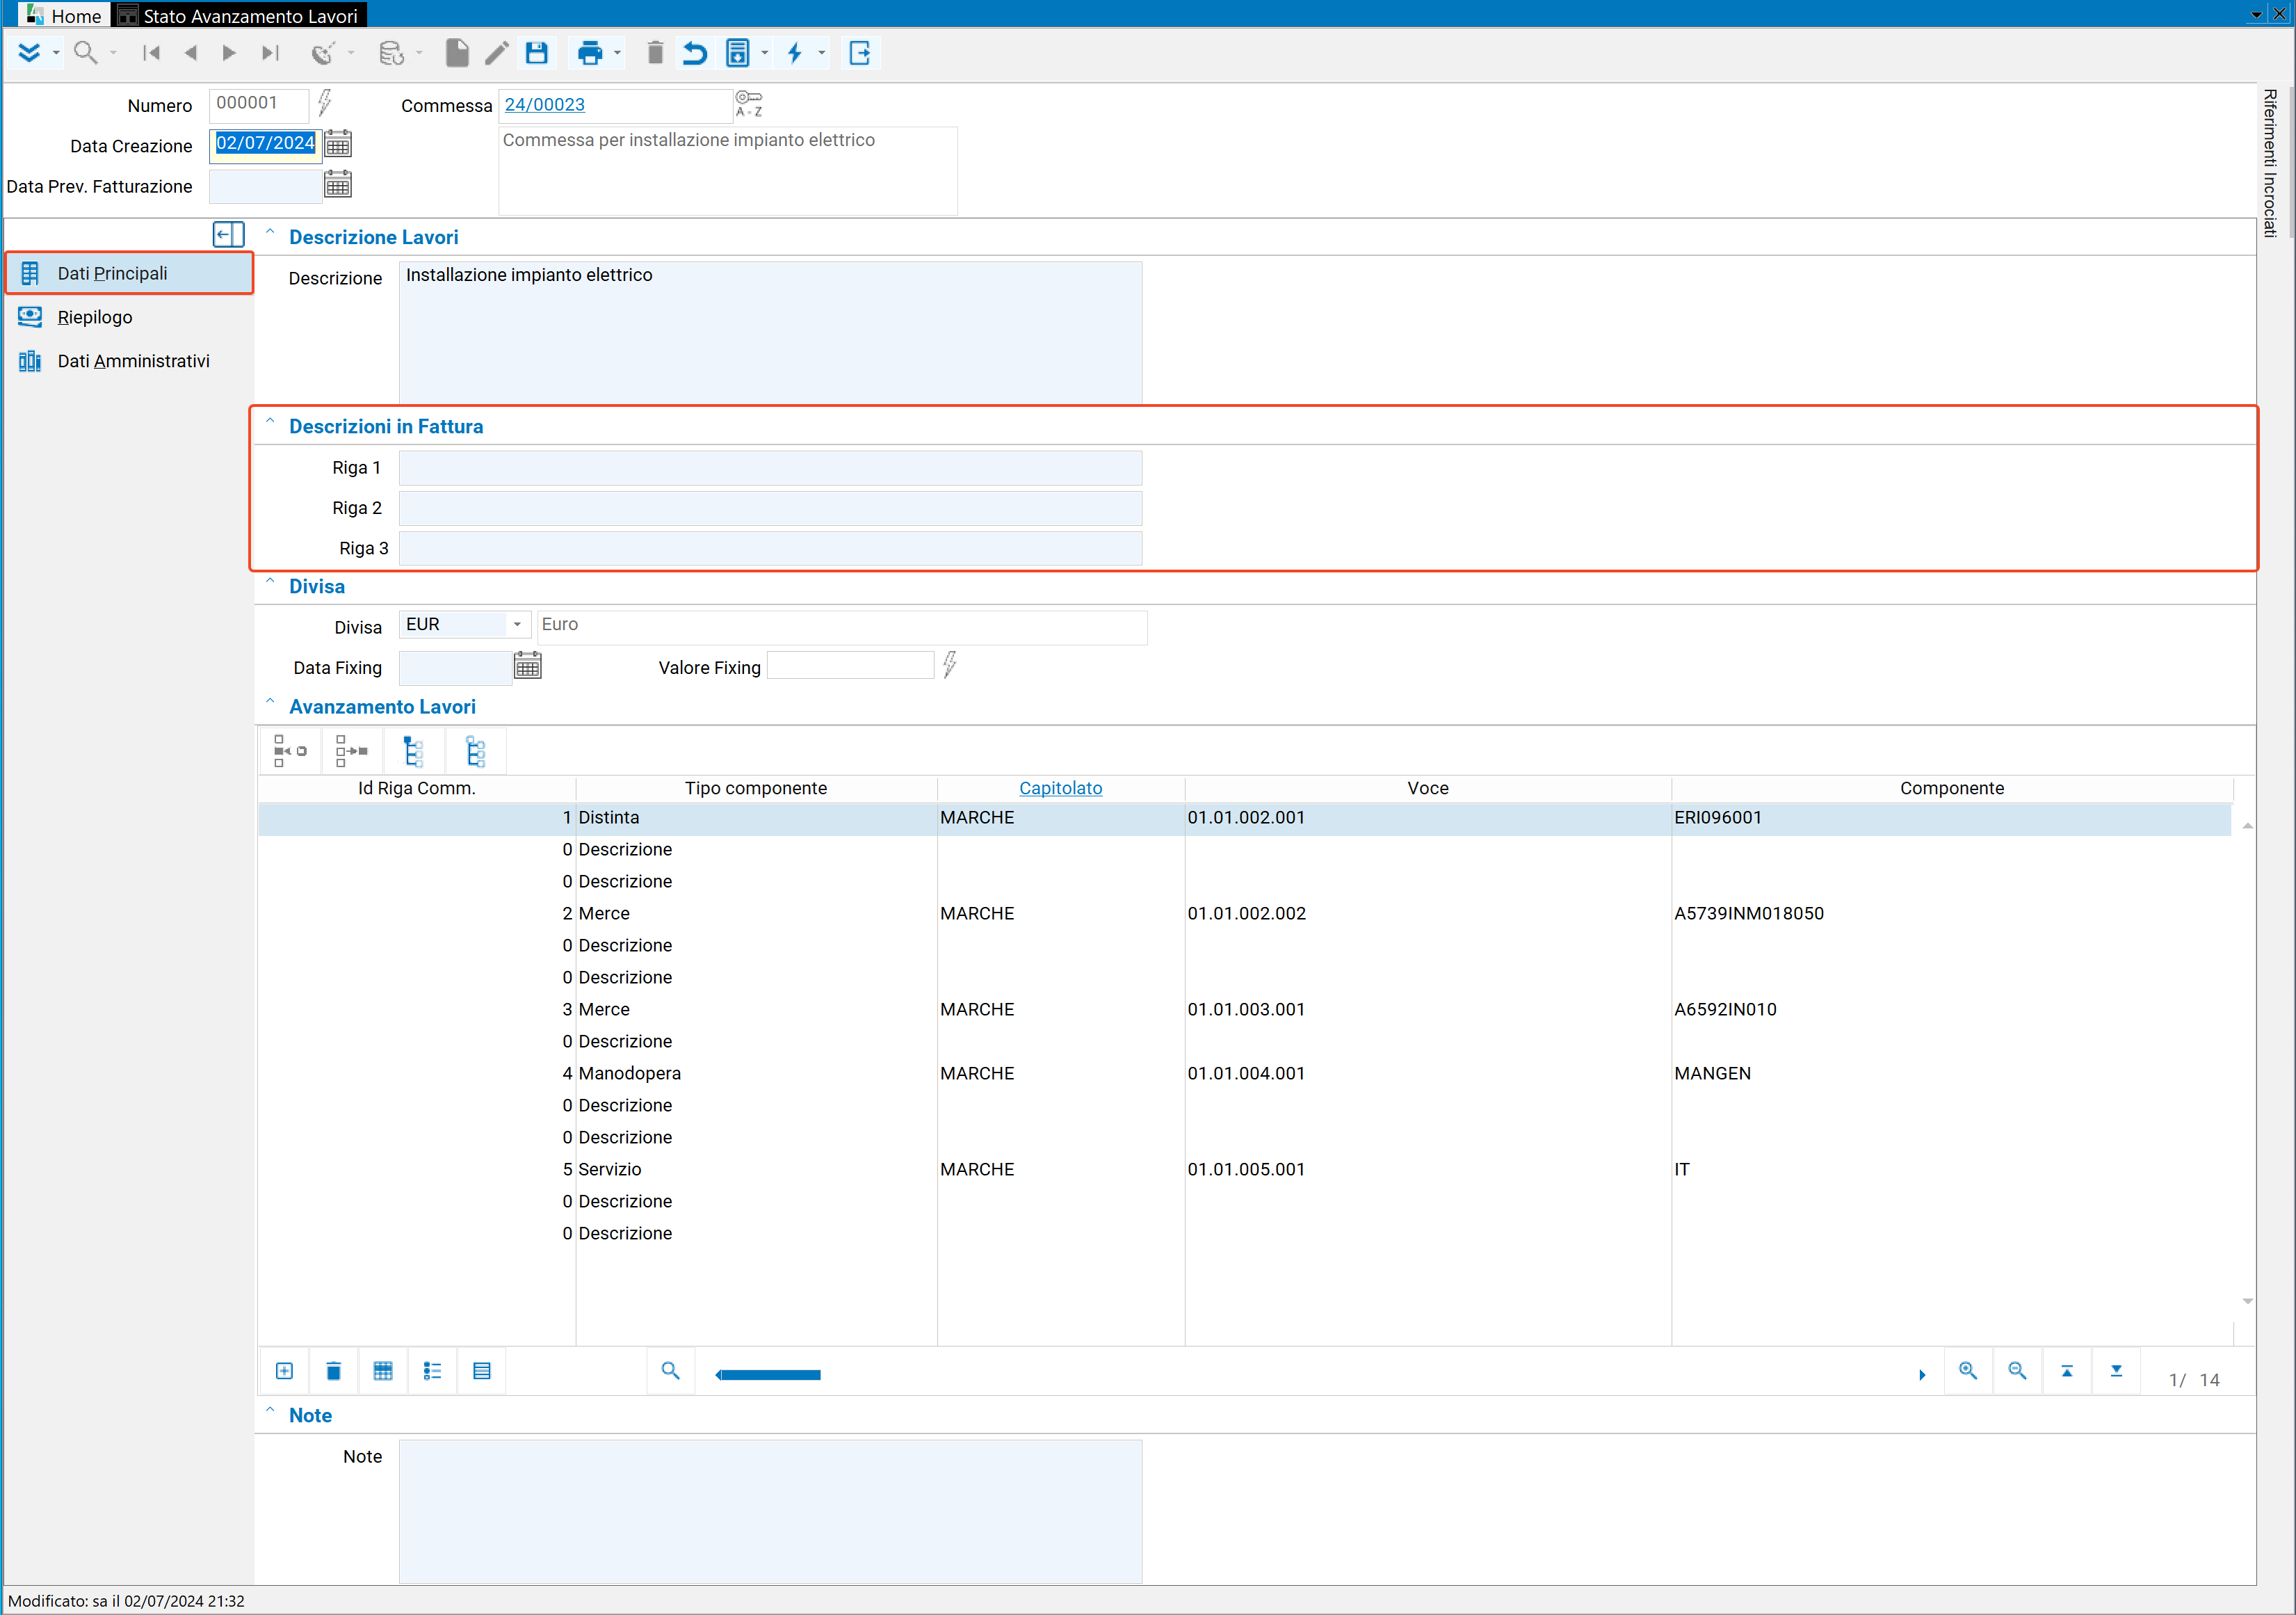2296x1615 pixels.
Task: Go to the first record
Action: [151, 53]
